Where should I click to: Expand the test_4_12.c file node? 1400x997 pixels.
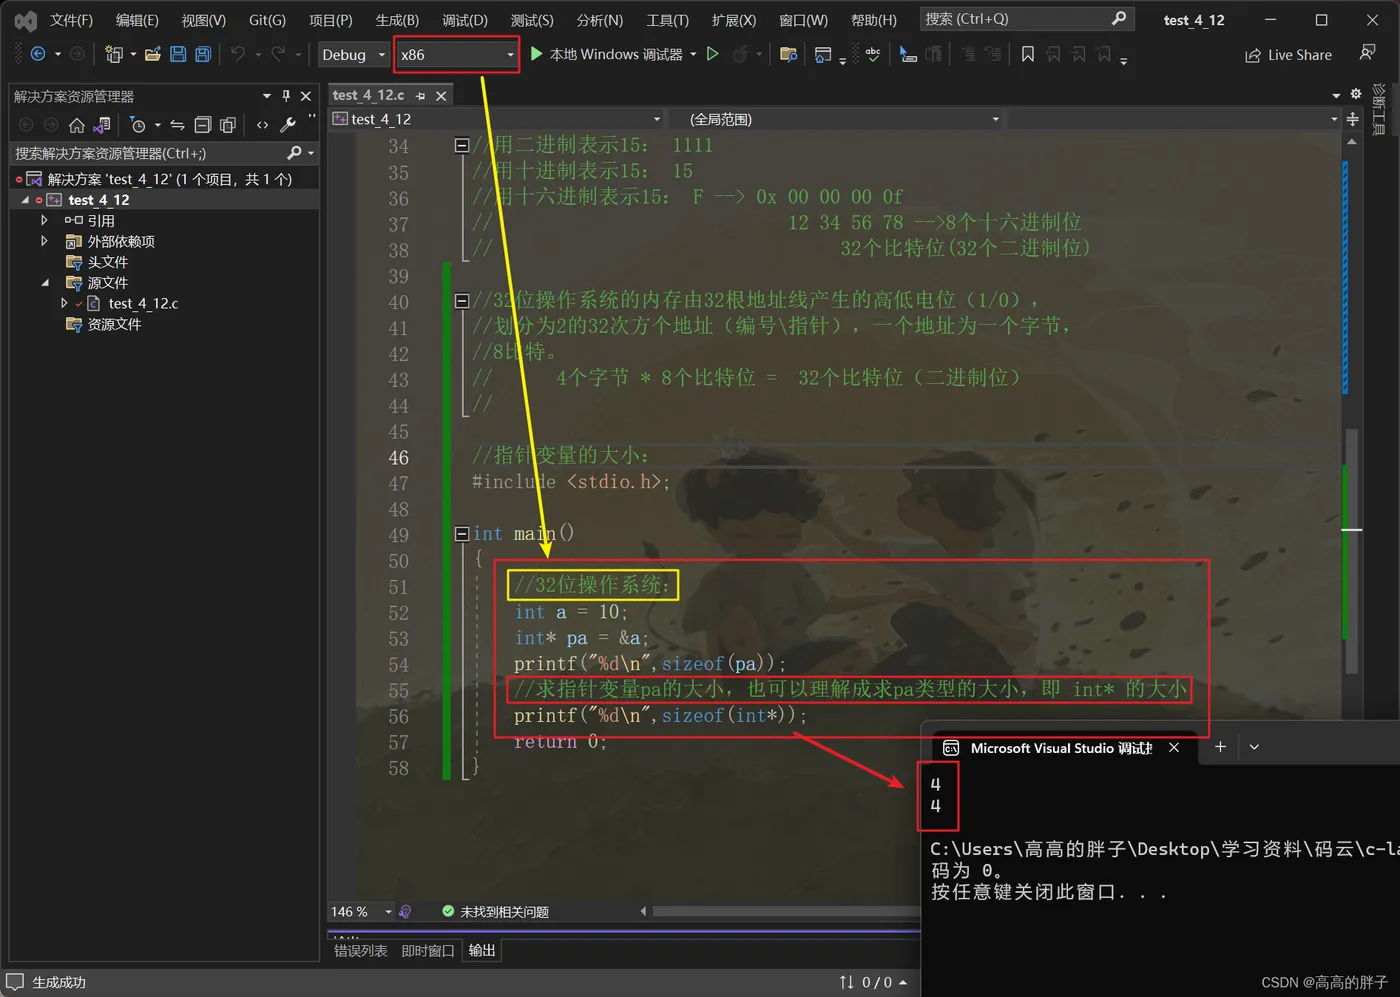tap(64, 303)
